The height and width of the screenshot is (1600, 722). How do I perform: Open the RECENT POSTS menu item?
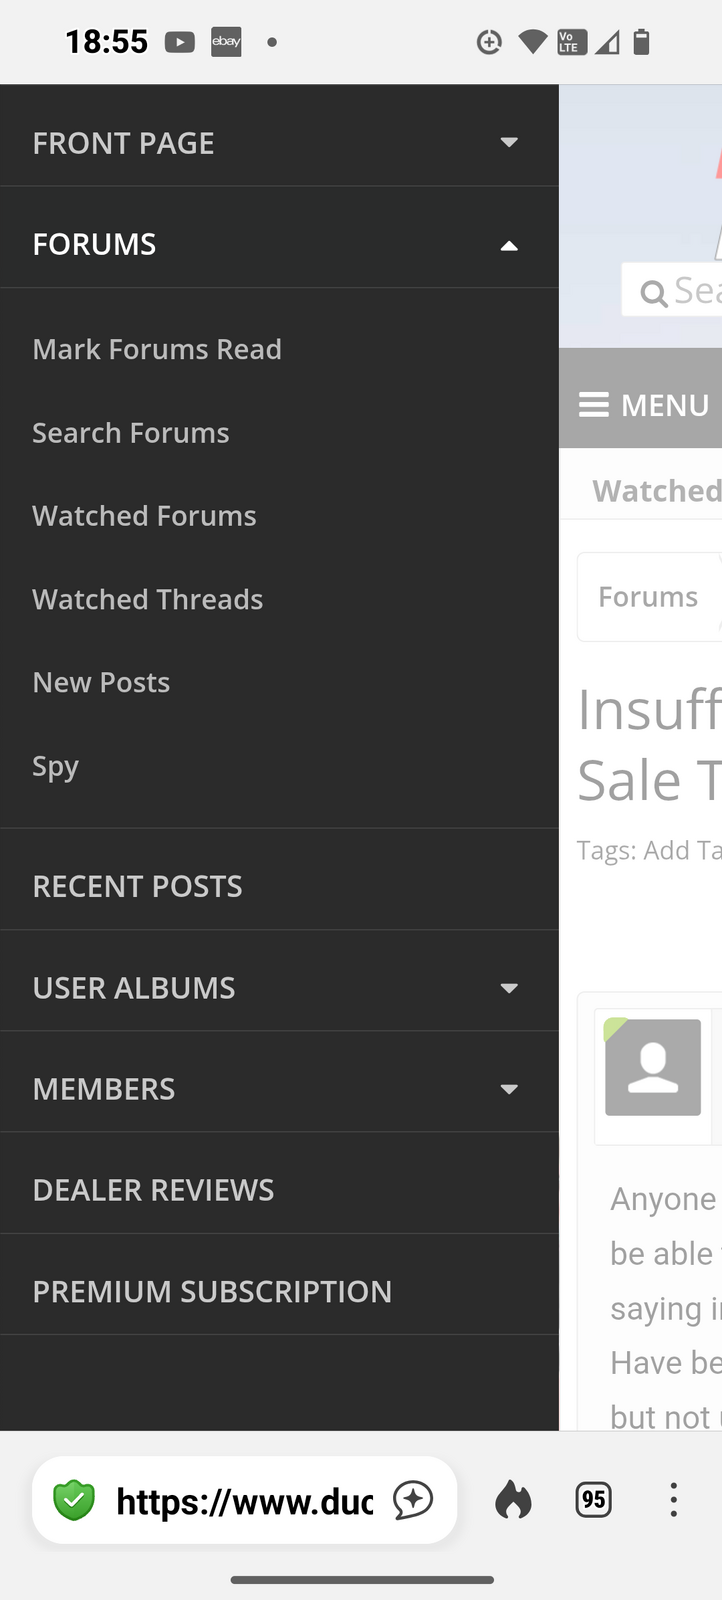(x=138, y=887)
